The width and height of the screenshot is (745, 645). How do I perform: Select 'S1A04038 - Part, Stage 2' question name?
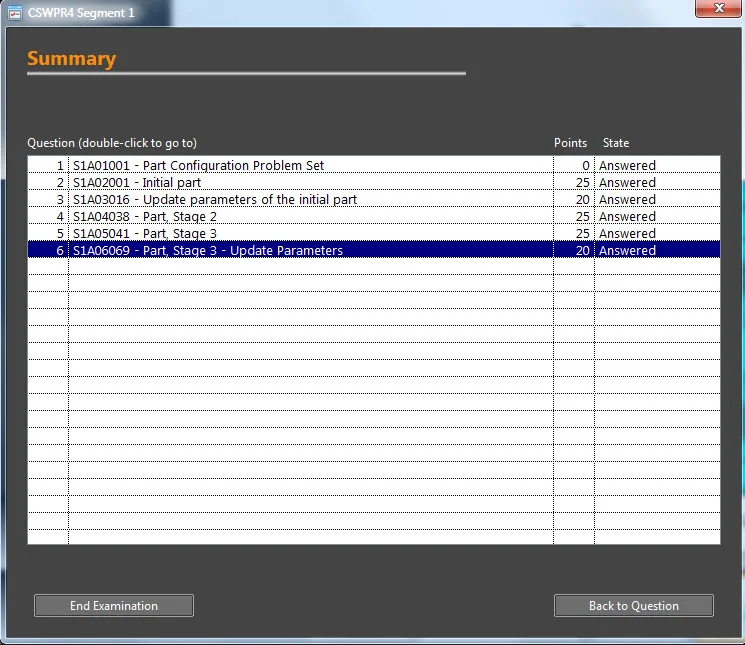click(145, 217)
